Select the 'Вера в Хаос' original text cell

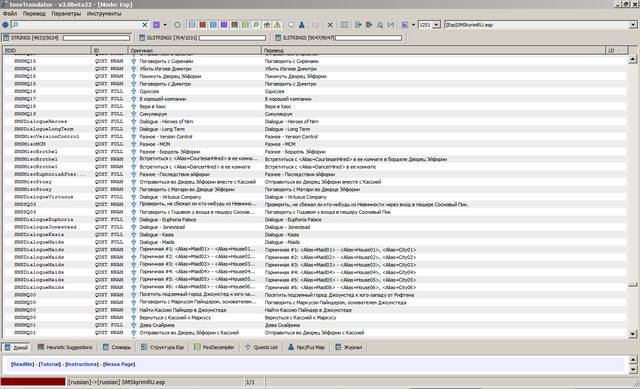[153, 106]
